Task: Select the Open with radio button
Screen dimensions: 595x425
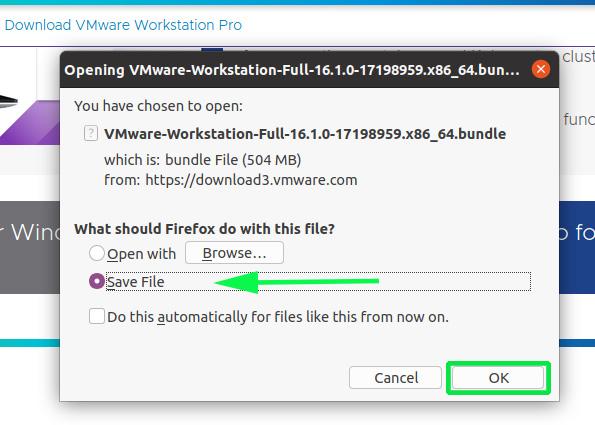Action: point(97,253)
